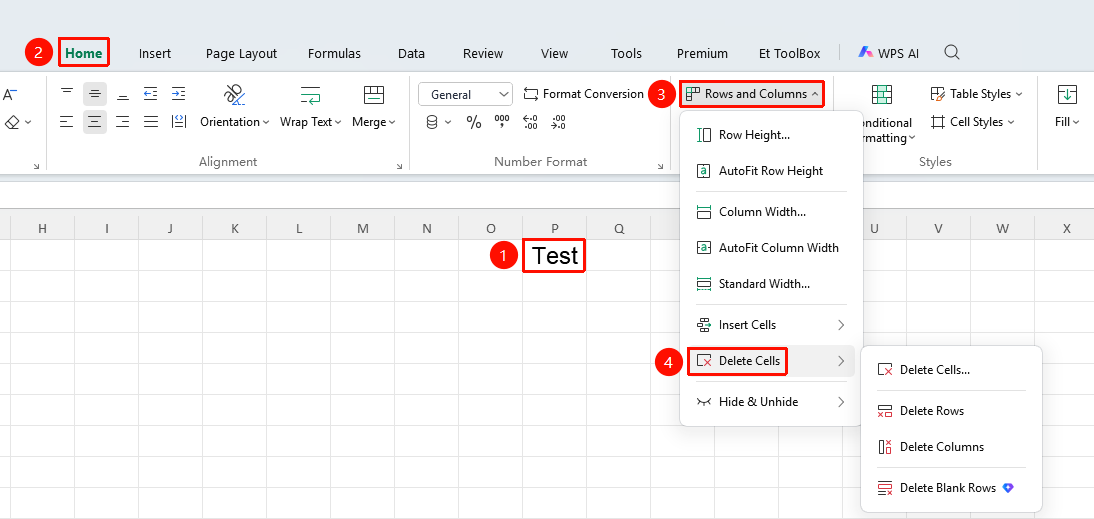
Task: Click the Merge cells icon
Action: tap(374, 95)
